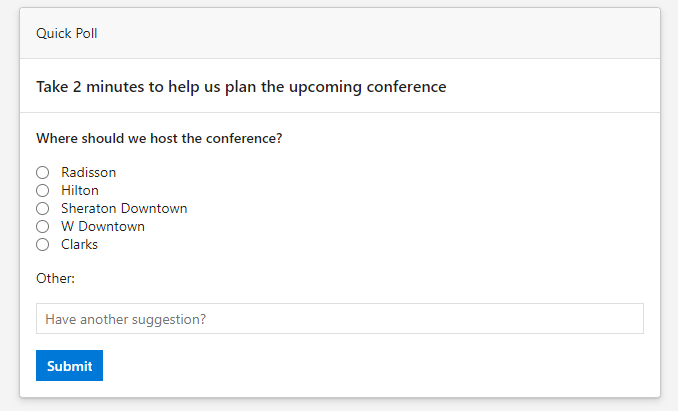The image size is (678, 411).
Task: Click the Quick Poll title text
Action: pyautogui.click(x=67, y=33)
